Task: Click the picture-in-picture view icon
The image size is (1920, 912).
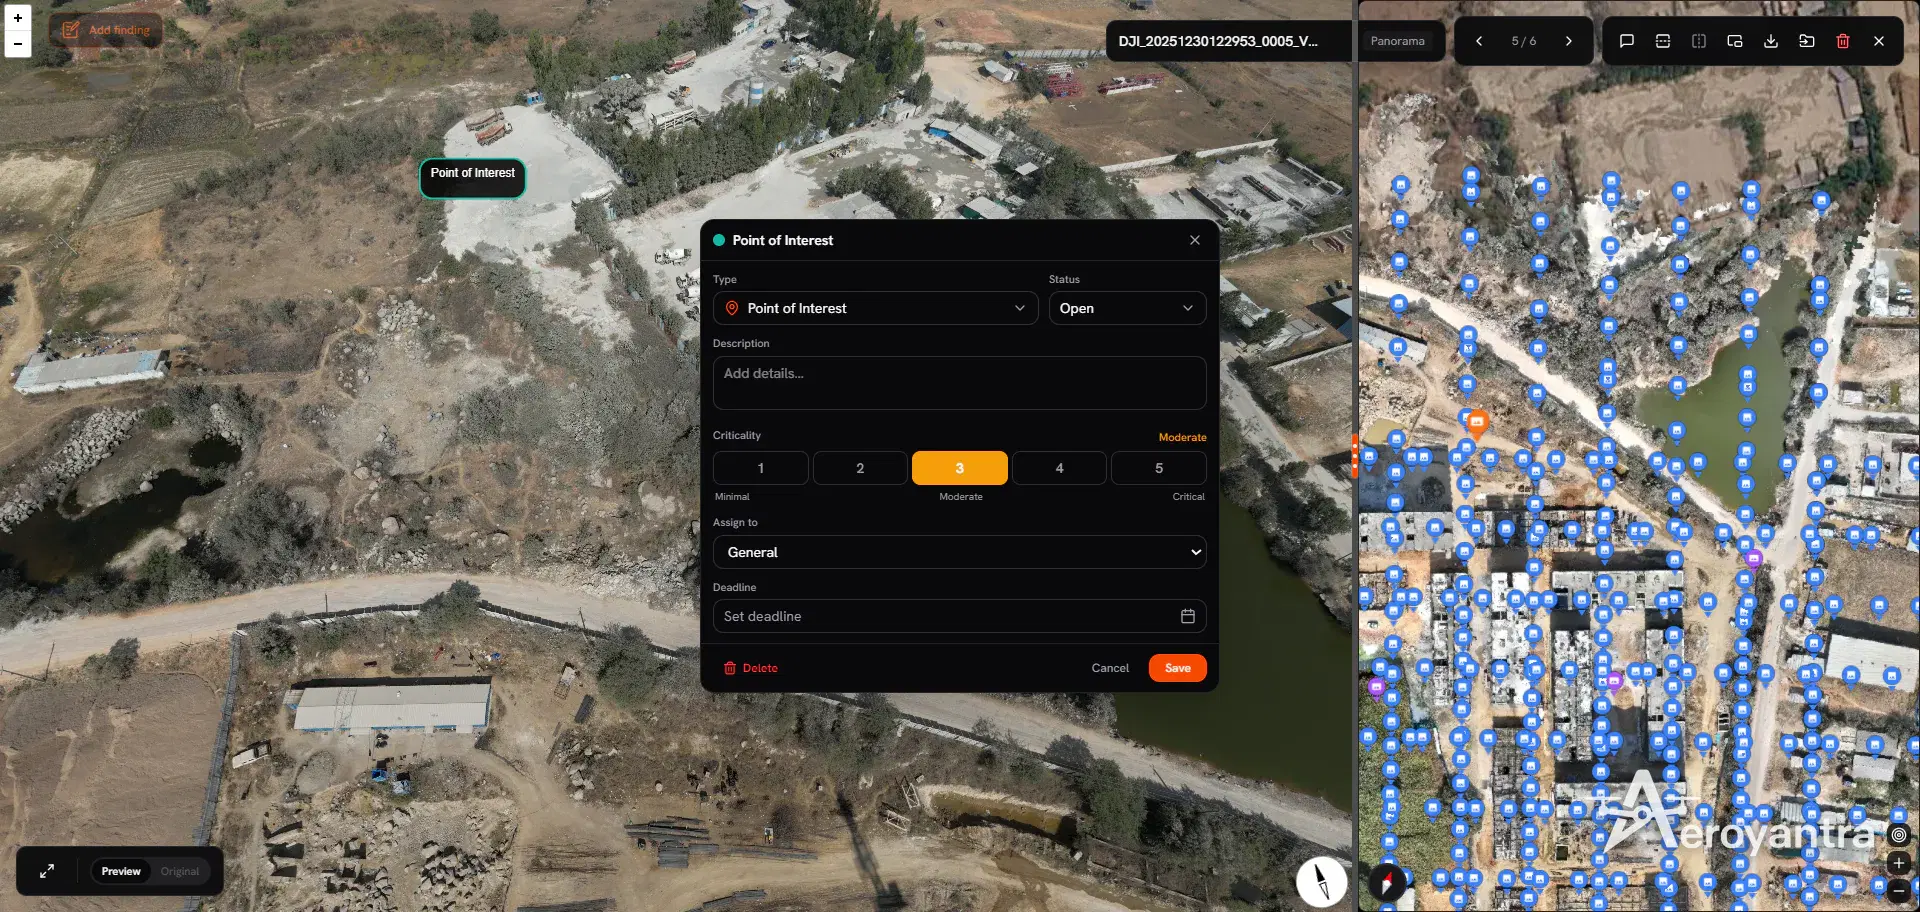Action: pyautogui.click(x=1735, y=41)
